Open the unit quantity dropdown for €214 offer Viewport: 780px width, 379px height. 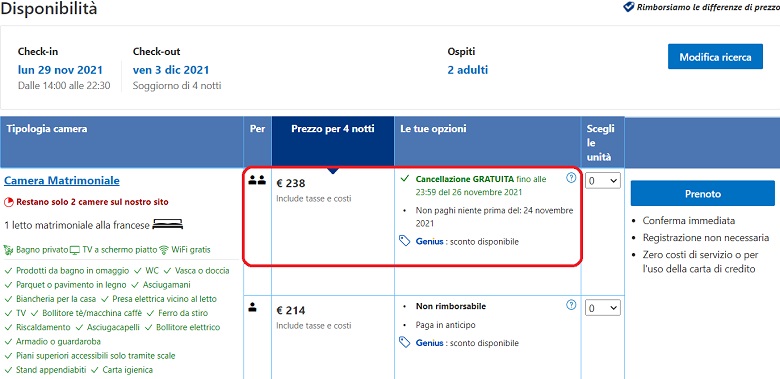click(603, 308)
